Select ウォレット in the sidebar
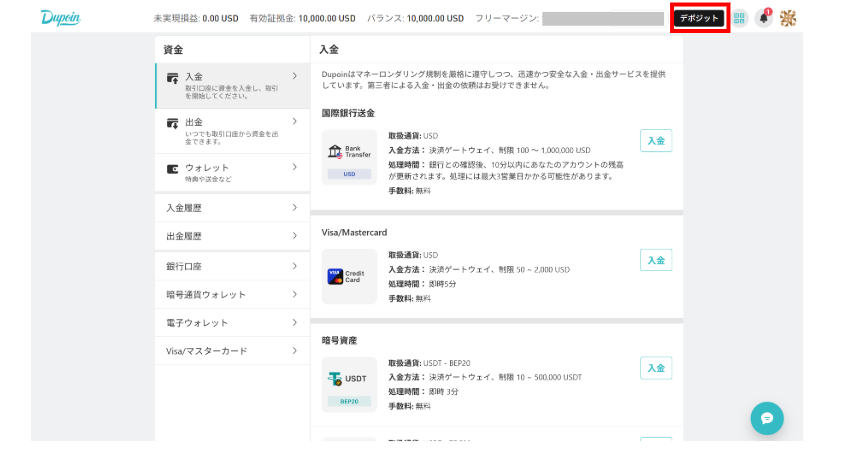The height and width of the screenshot is (450, 842). coord(232,172)
